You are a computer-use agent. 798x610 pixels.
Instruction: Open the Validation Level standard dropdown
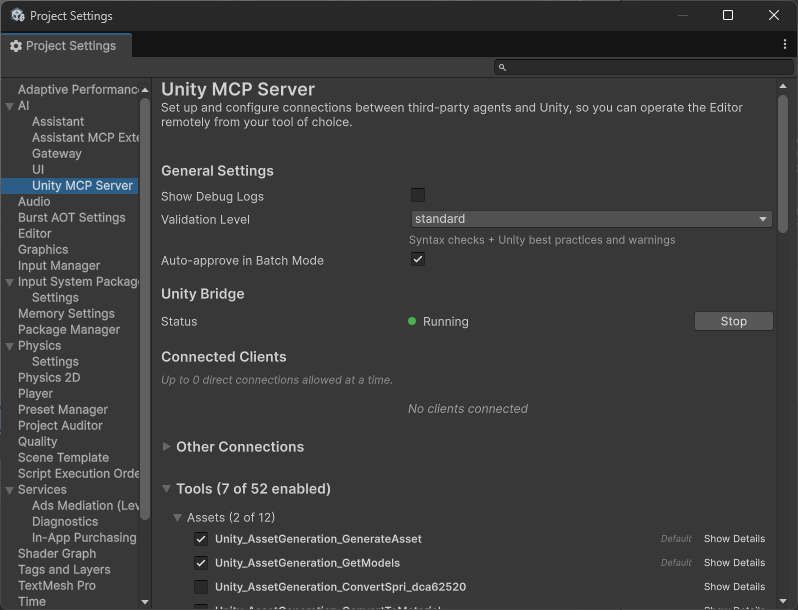click(x=591, y=219)
